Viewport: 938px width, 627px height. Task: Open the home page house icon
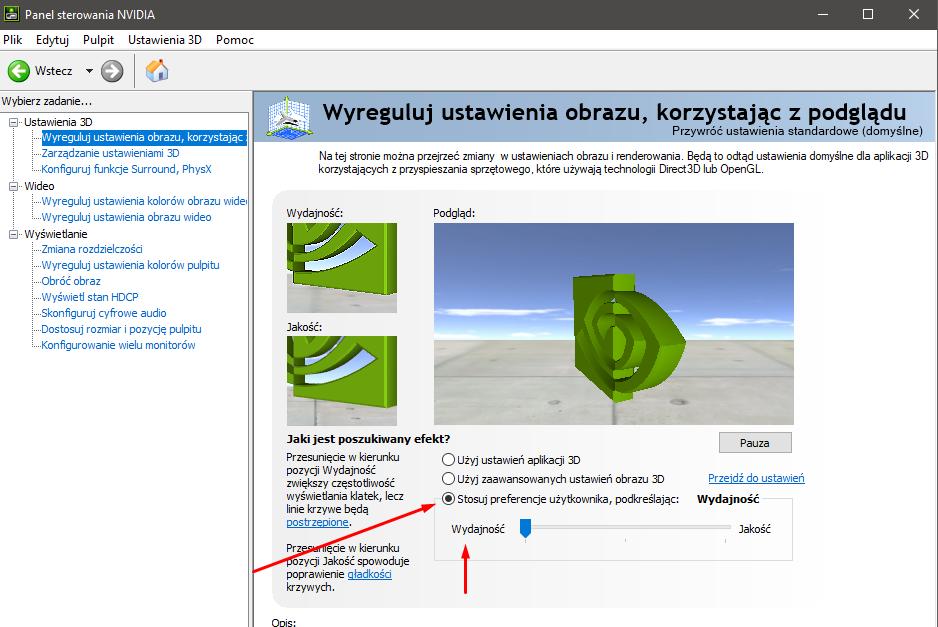pos(157,71)
